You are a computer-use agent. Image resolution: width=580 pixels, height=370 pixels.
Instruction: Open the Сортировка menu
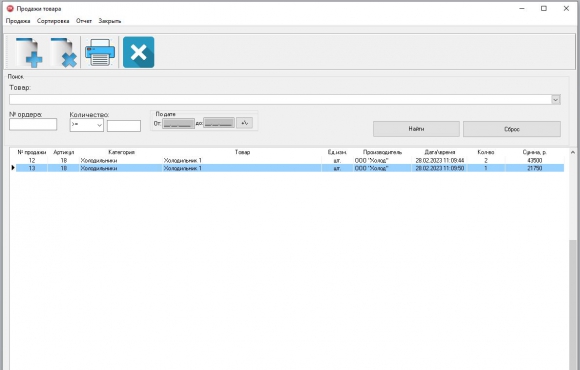(x=53, y=21)
